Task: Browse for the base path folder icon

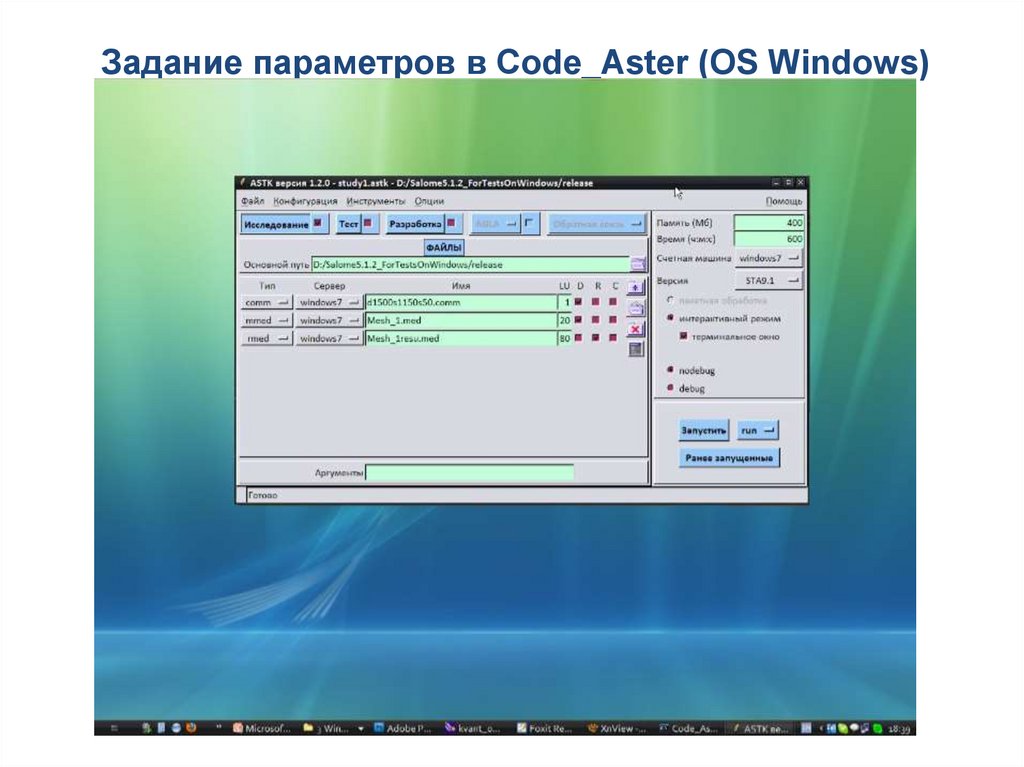Action: tap(638, 265)
